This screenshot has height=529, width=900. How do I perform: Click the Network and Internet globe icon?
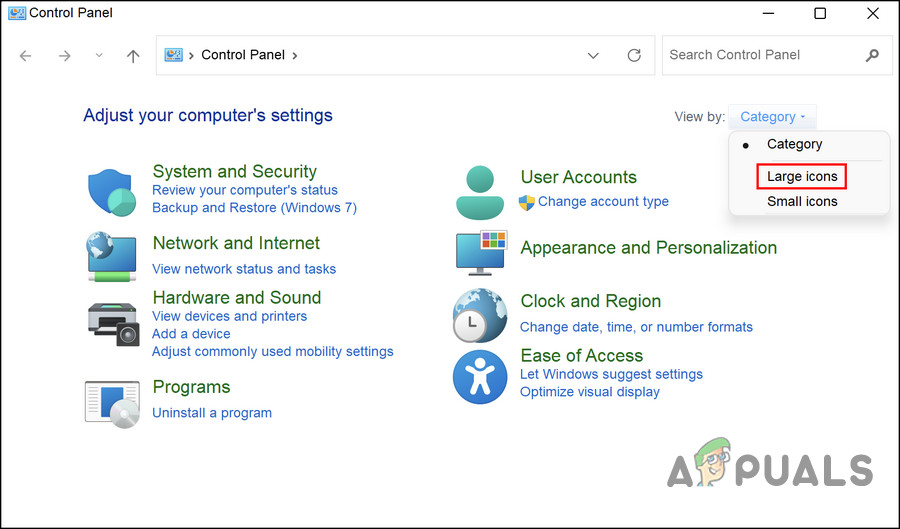(x=112, y=256)
